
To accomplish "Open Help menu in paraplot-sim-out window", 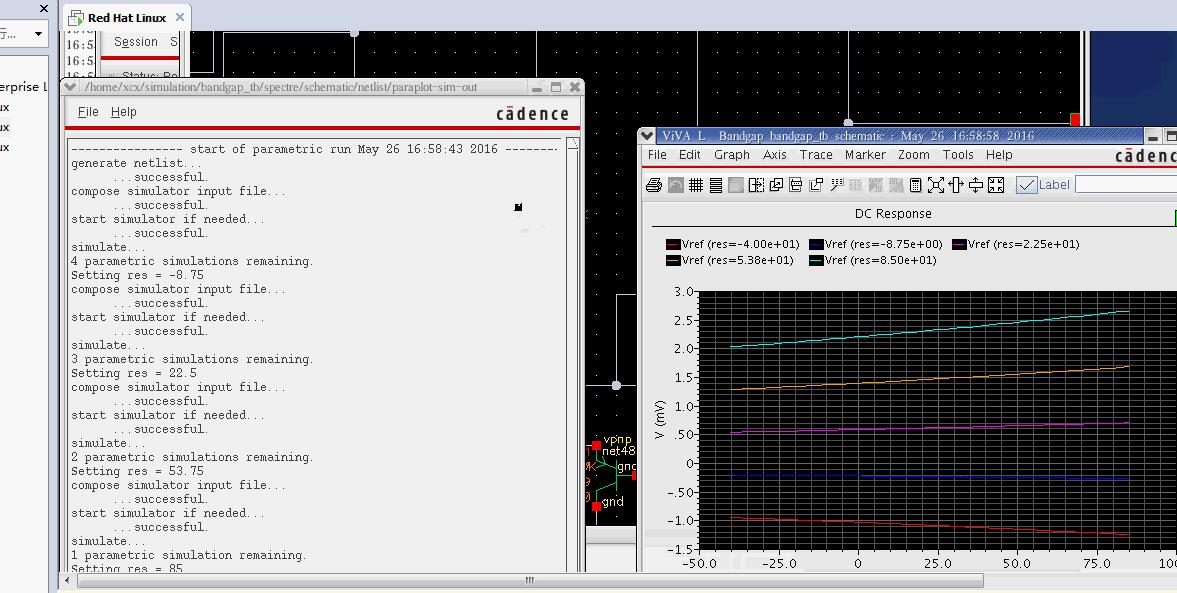I will click(x=124, y=112).
